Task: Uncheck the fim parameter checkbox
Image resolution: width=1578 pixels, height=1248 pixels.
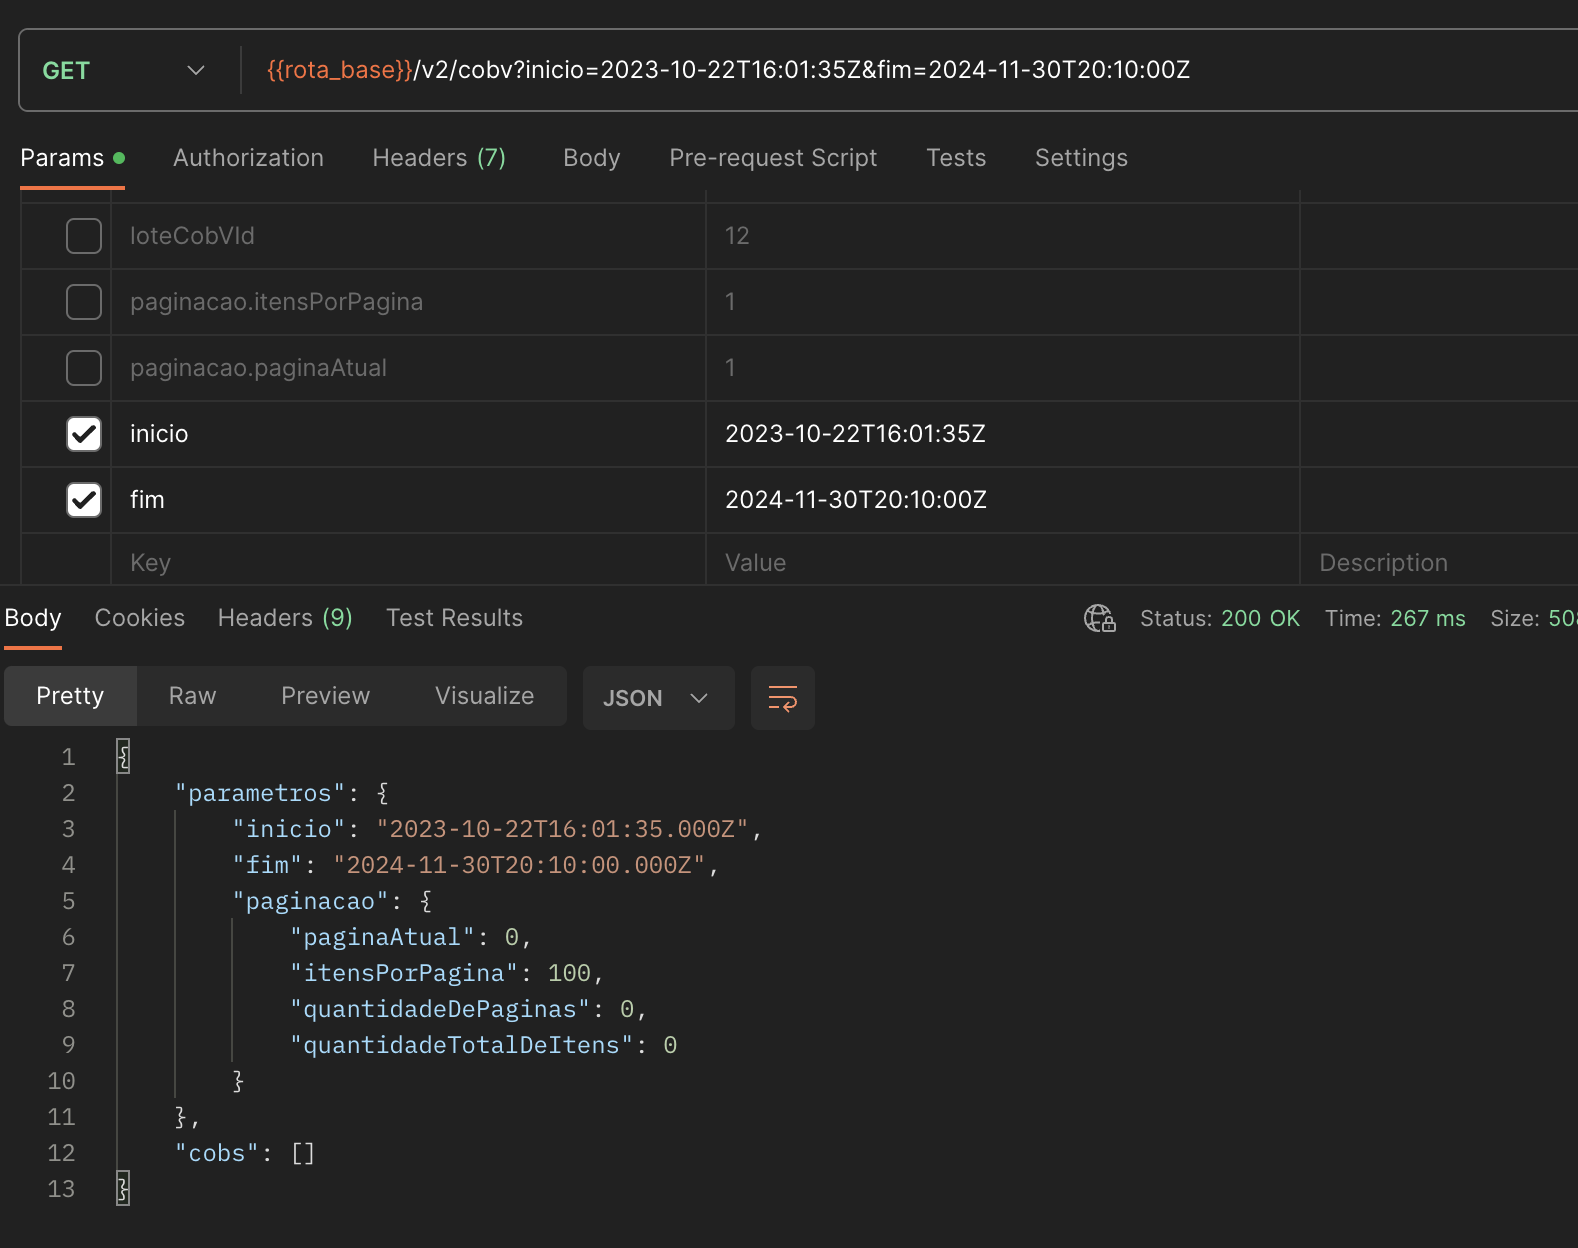Action: click(x=84, y=500)
